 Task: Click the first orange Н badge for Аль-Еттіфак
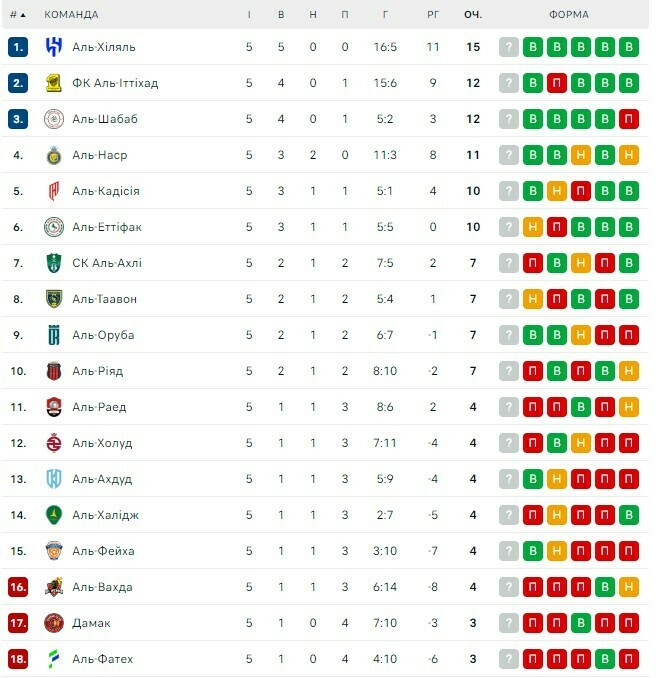533,227
